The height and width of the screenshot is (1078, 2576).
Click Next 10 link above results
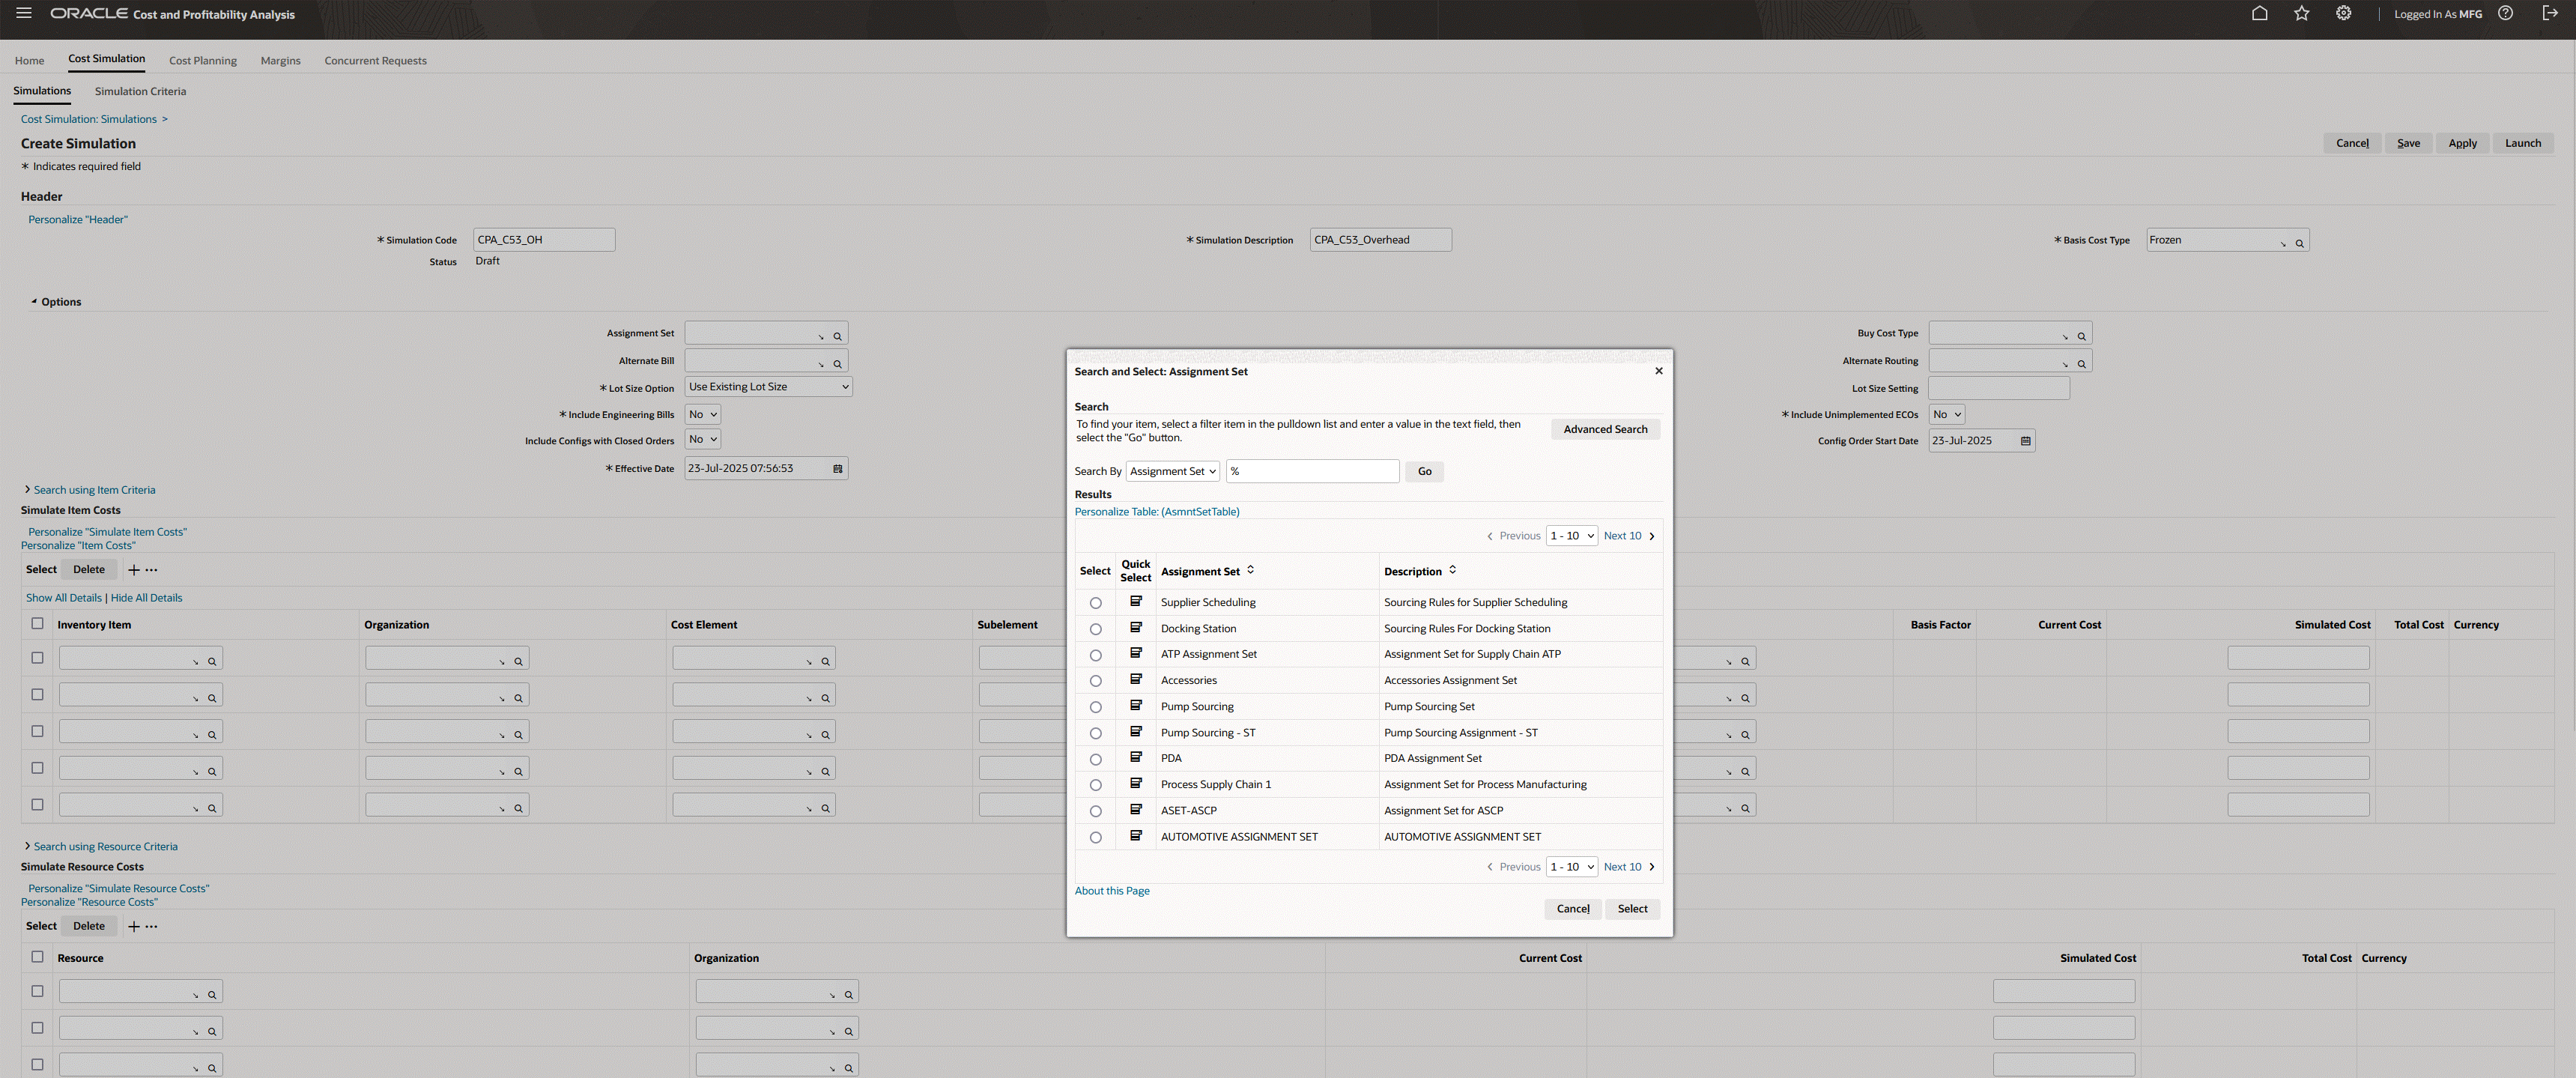click(1622, 536)
